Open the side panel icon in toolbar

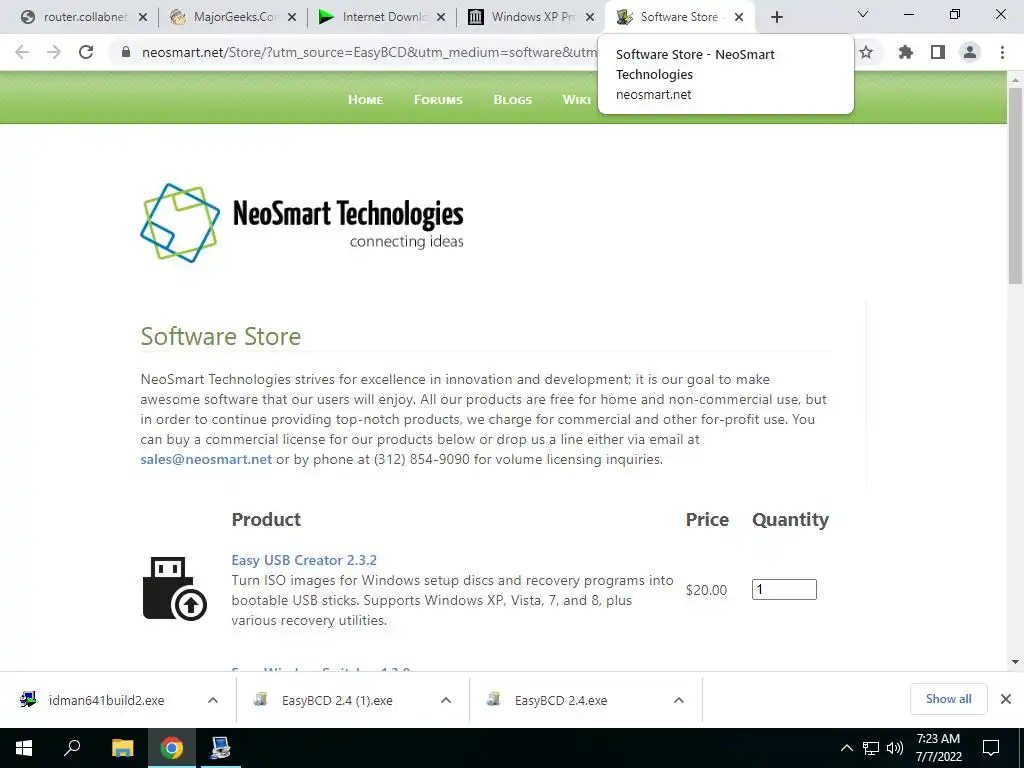point(938,52)
